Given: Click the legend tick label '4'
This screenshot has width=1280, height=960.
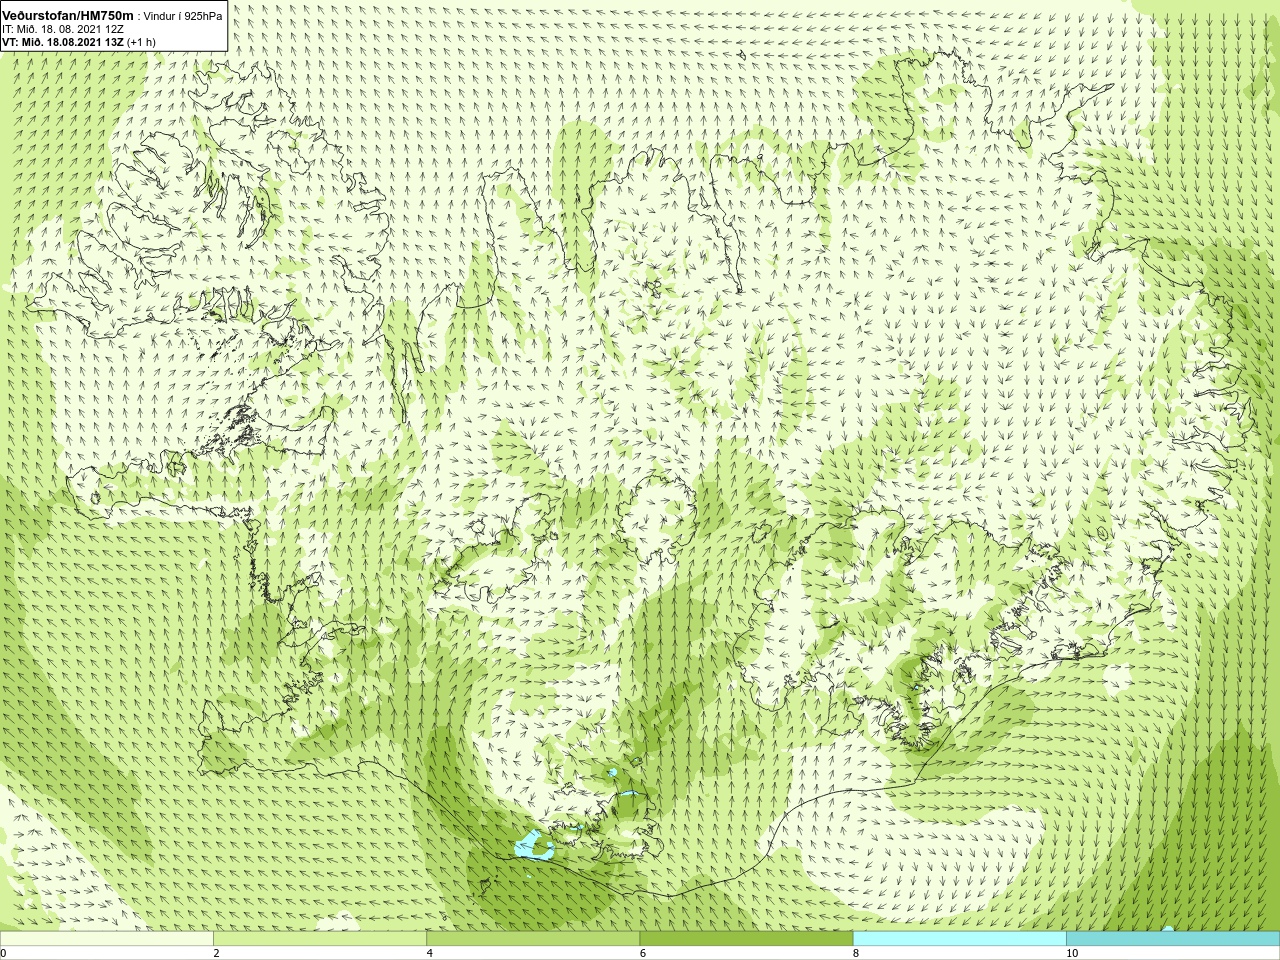Looking at the screenshot, I should tap(429, 953).
